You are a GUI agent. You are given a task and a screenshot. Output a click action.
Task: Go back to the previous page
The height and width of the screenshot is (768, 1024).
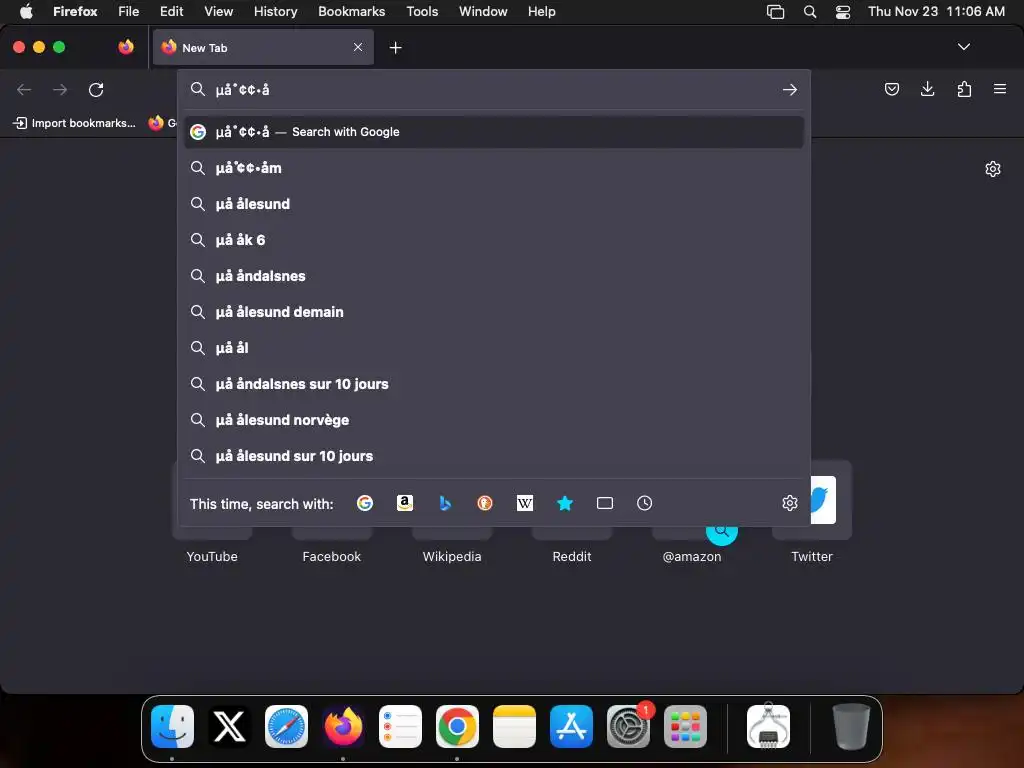tap(24, 89)
